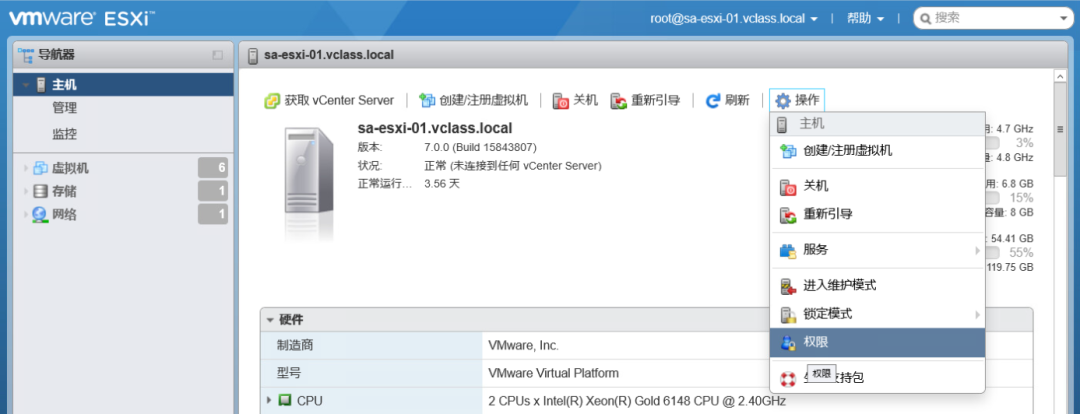Click the 虚拟机 icon in navigator
Viewport: 1080px width, 414px height.
pos(40,168)
